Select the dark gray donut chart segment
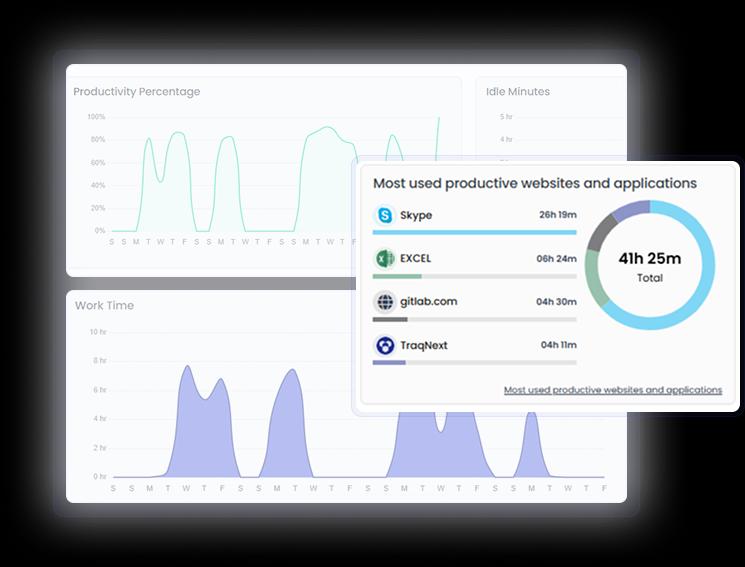Image resolution: width=745 pixels, height=567 pixels. pyautogui.click(x=601, y=232)
